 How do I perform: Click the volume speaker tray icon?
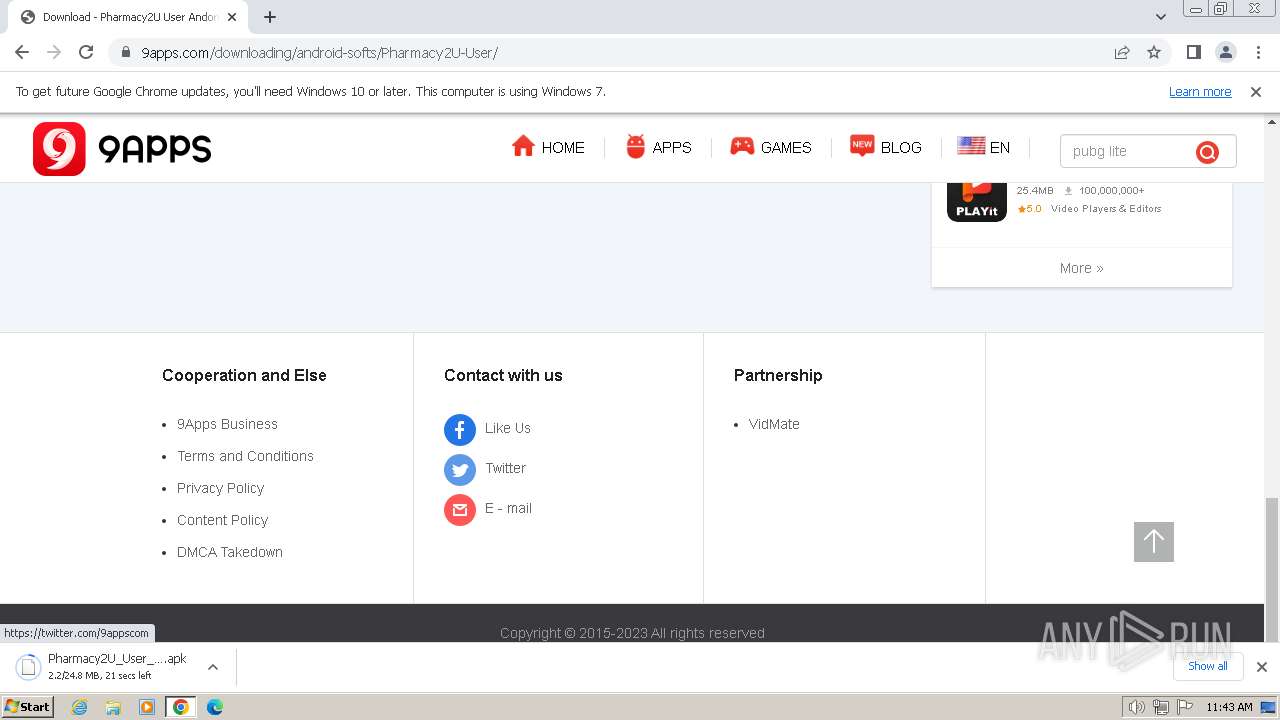click(1136, 707)
